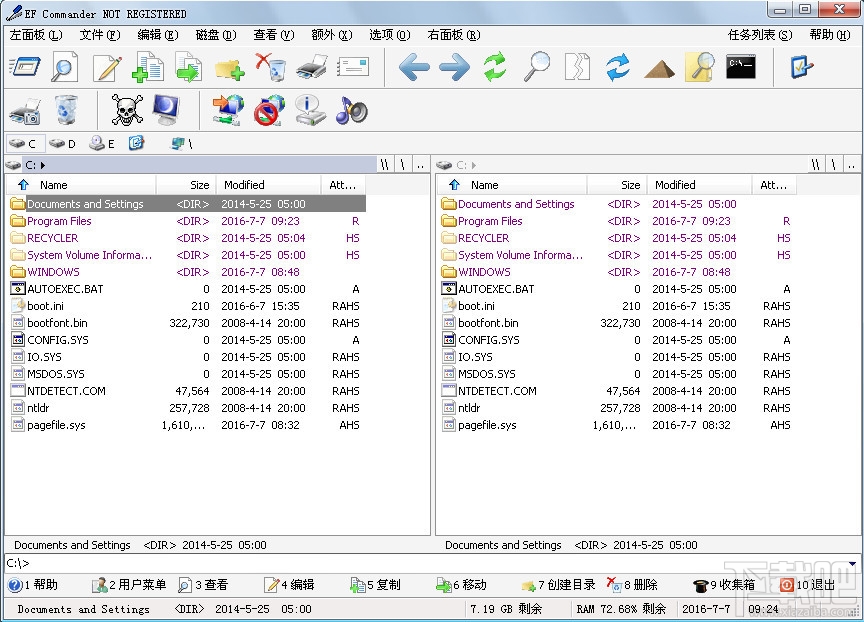Click the printer icon in the top toolbar
This screenshot has width=864, height=622.
(312, 68)
